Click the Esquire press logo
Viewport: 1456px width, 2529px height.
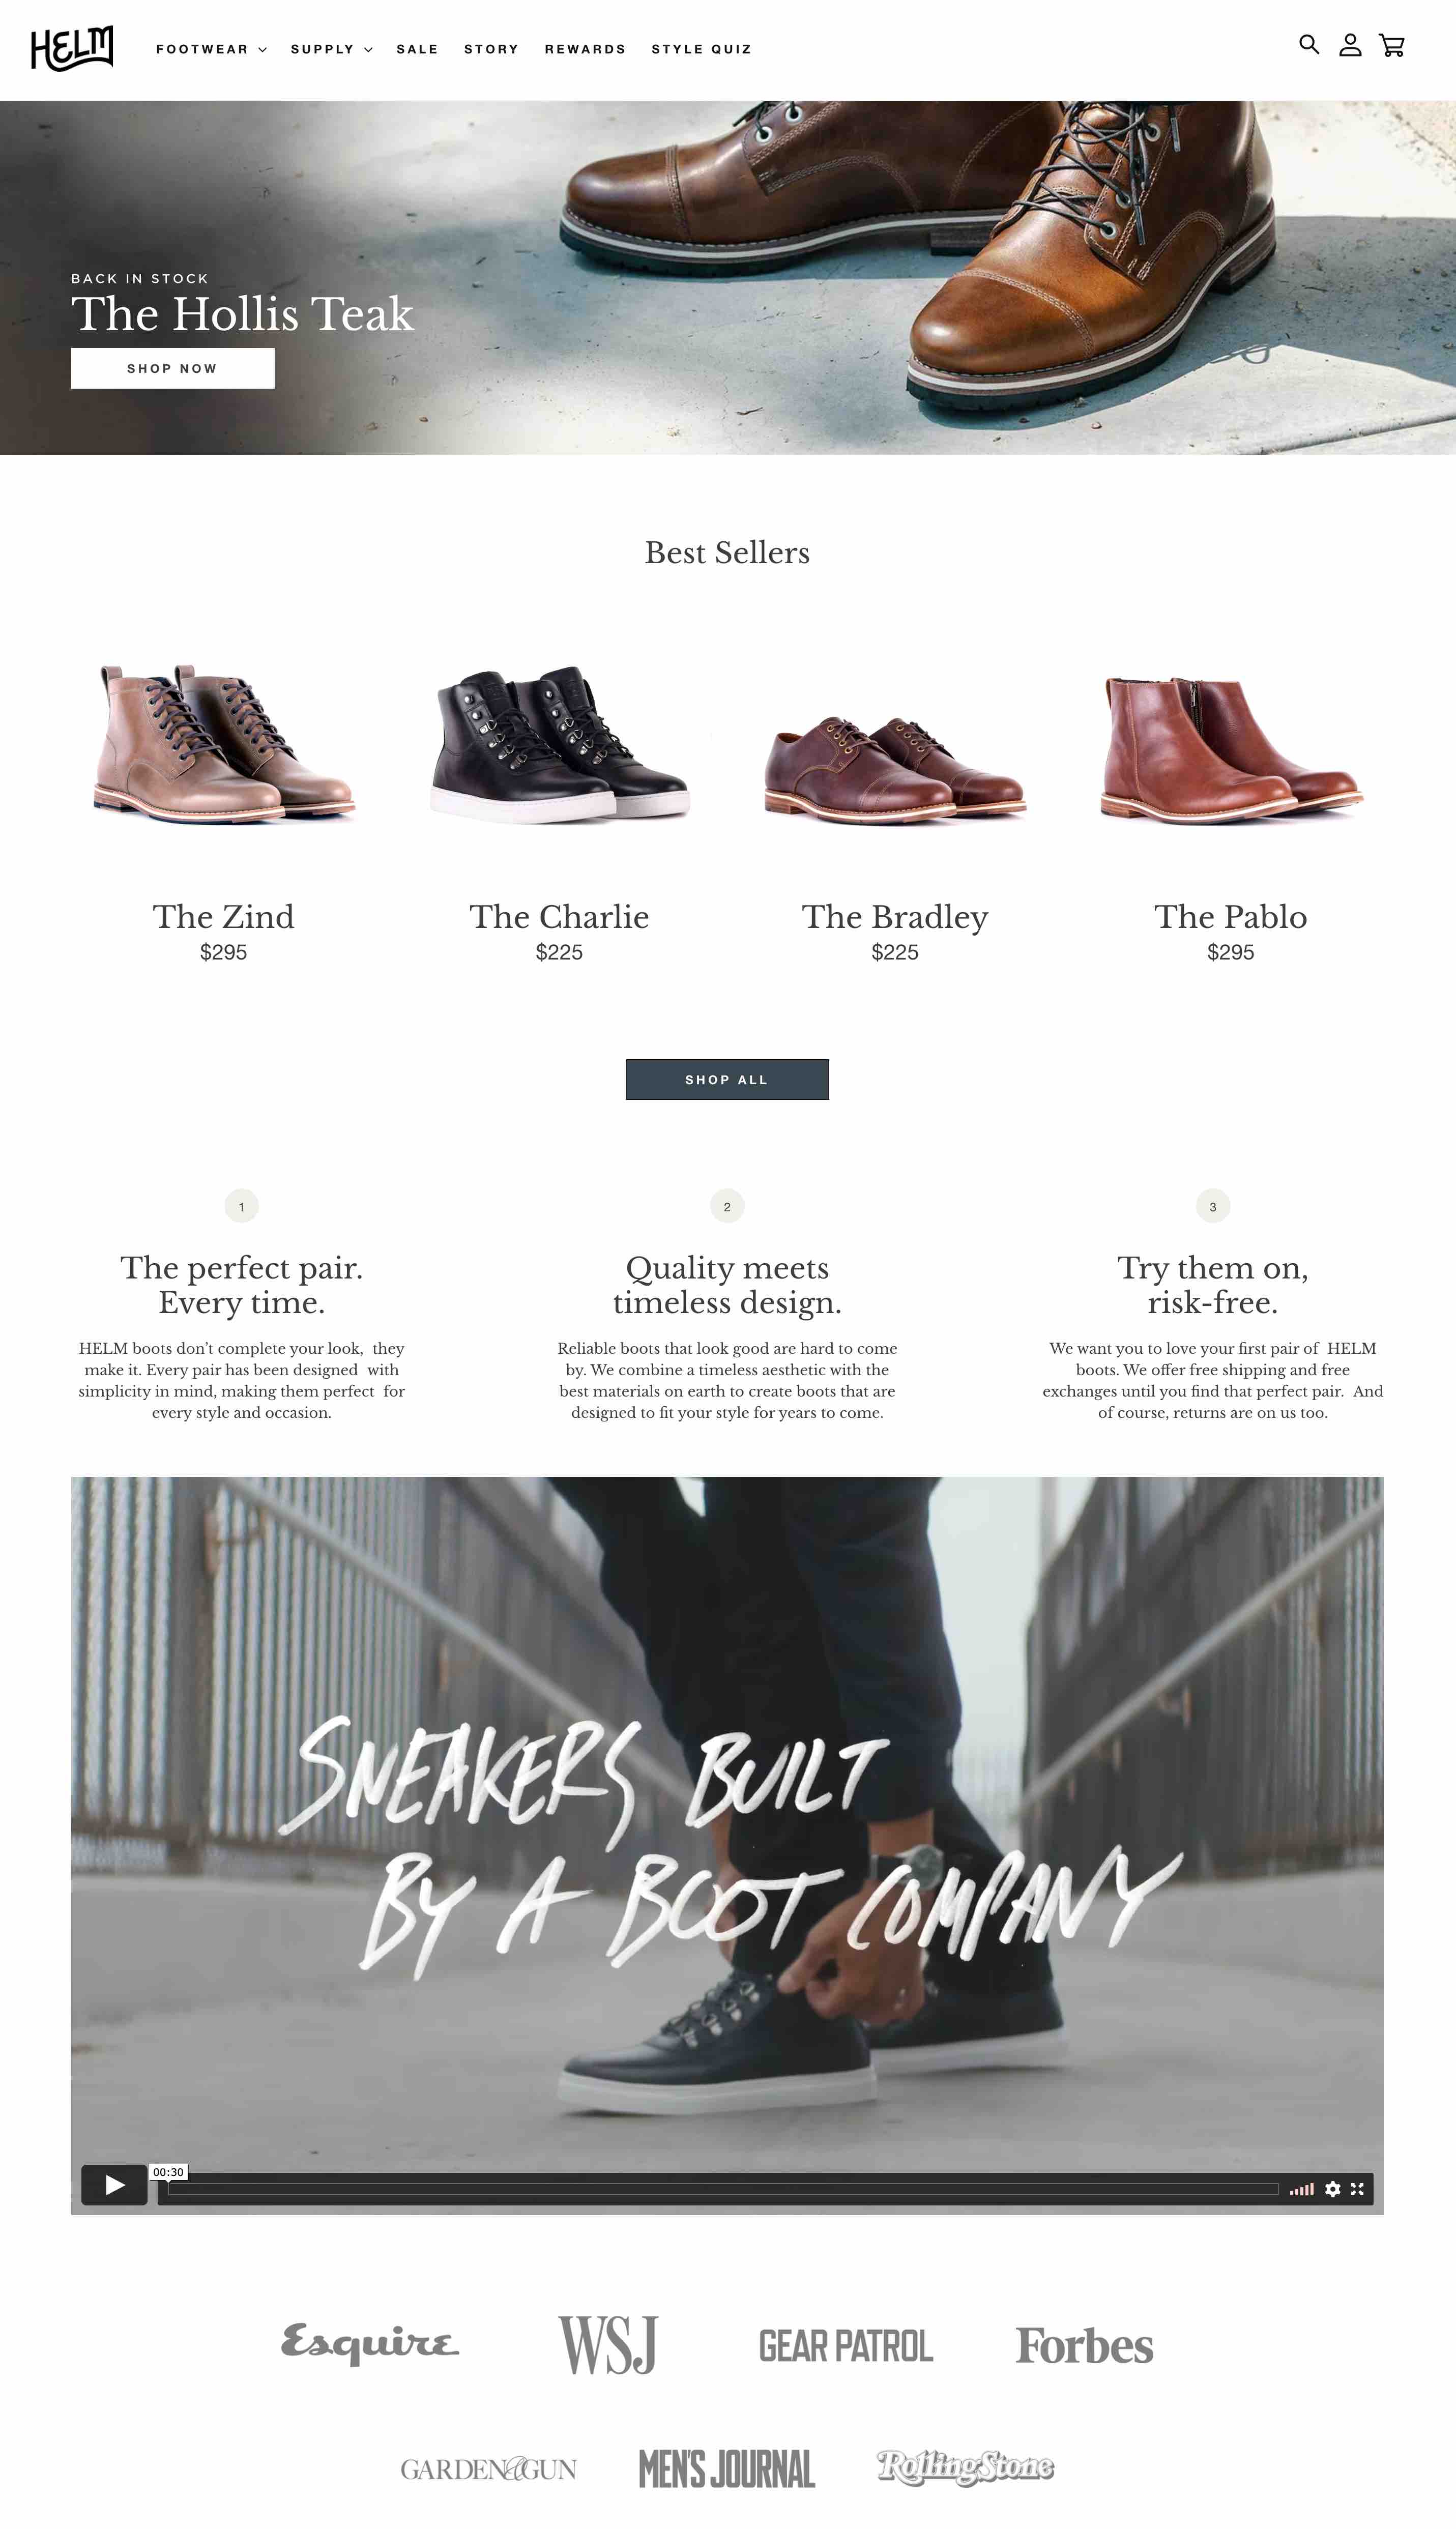pyautogui.click(x=370, y=2343)
